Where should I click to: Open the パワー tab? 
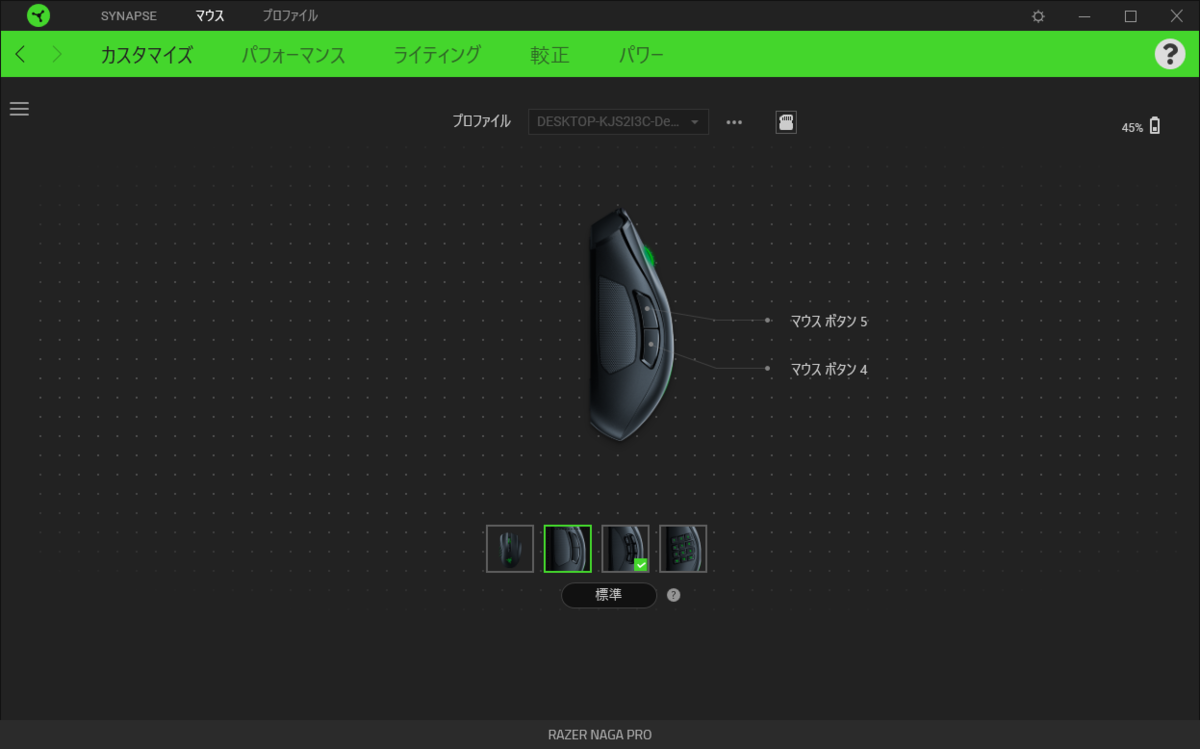coord(641,55)
